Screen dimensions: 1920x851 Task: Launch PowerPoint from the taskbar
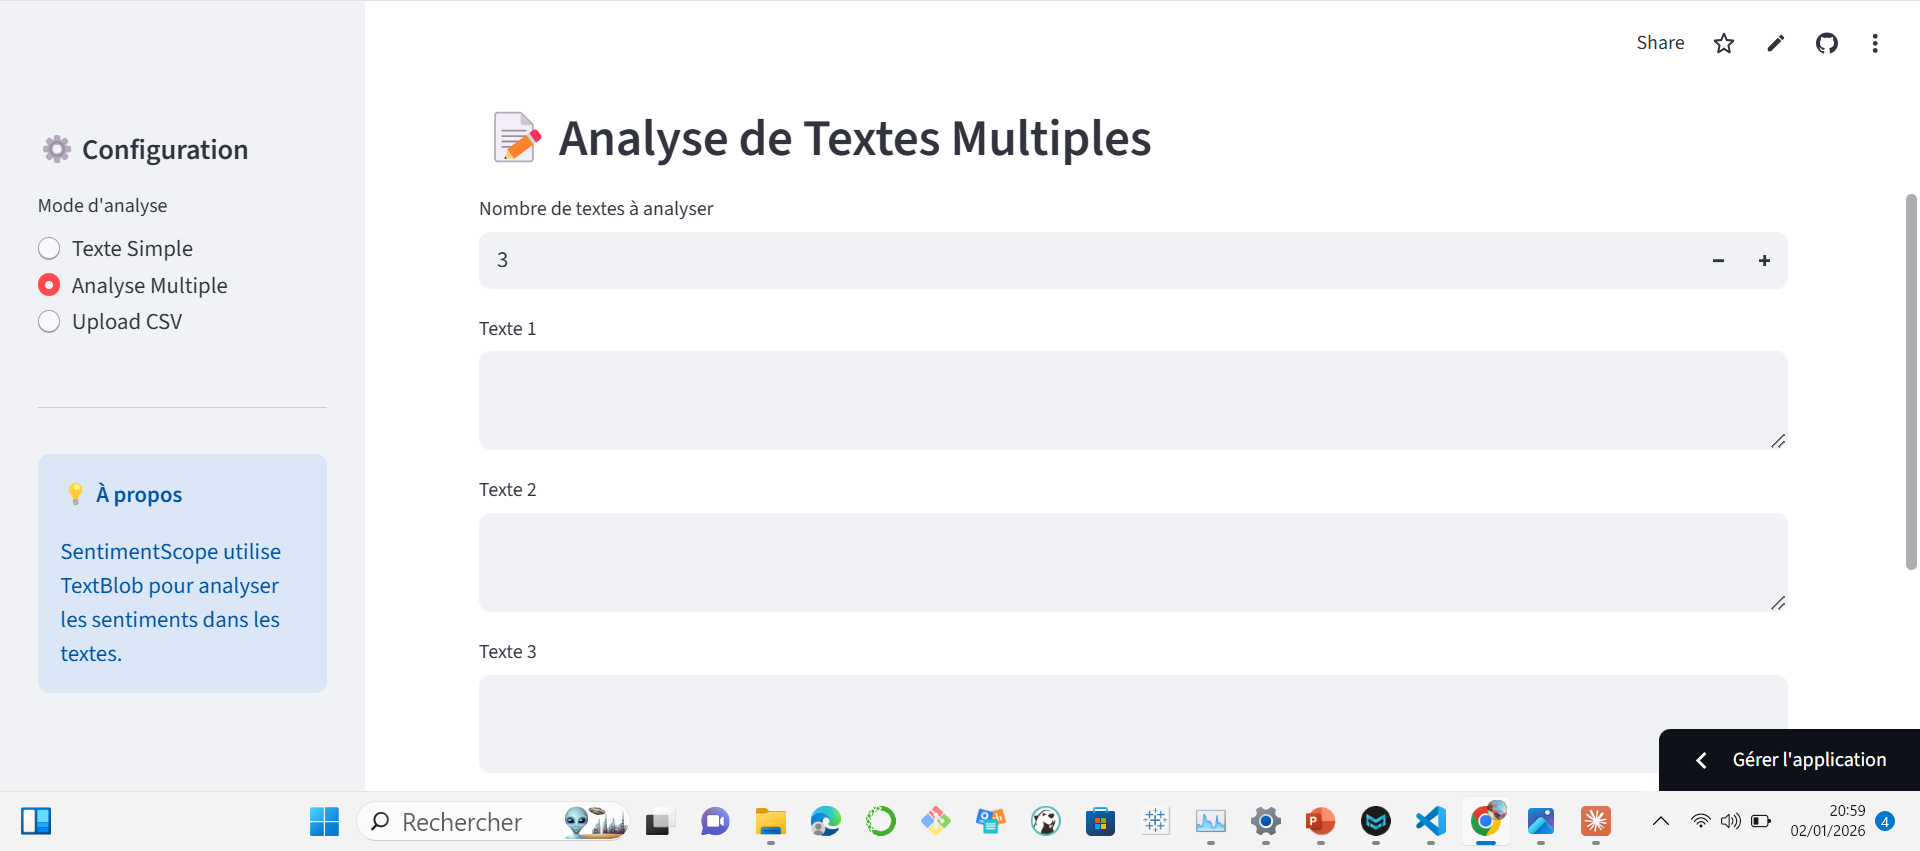click(x=1320, y=821)
